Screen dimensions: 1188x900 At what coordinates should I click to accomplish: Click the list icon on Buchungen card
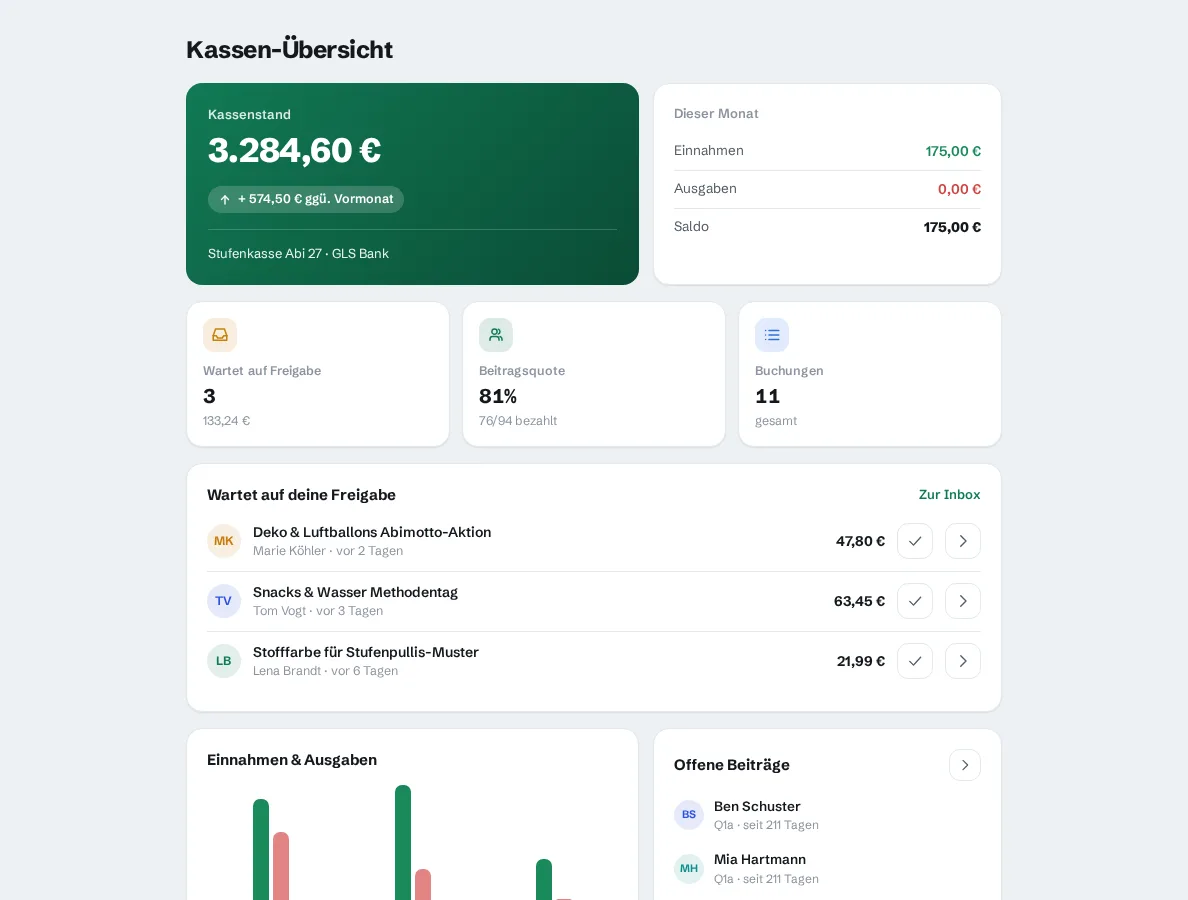[771, 335]
